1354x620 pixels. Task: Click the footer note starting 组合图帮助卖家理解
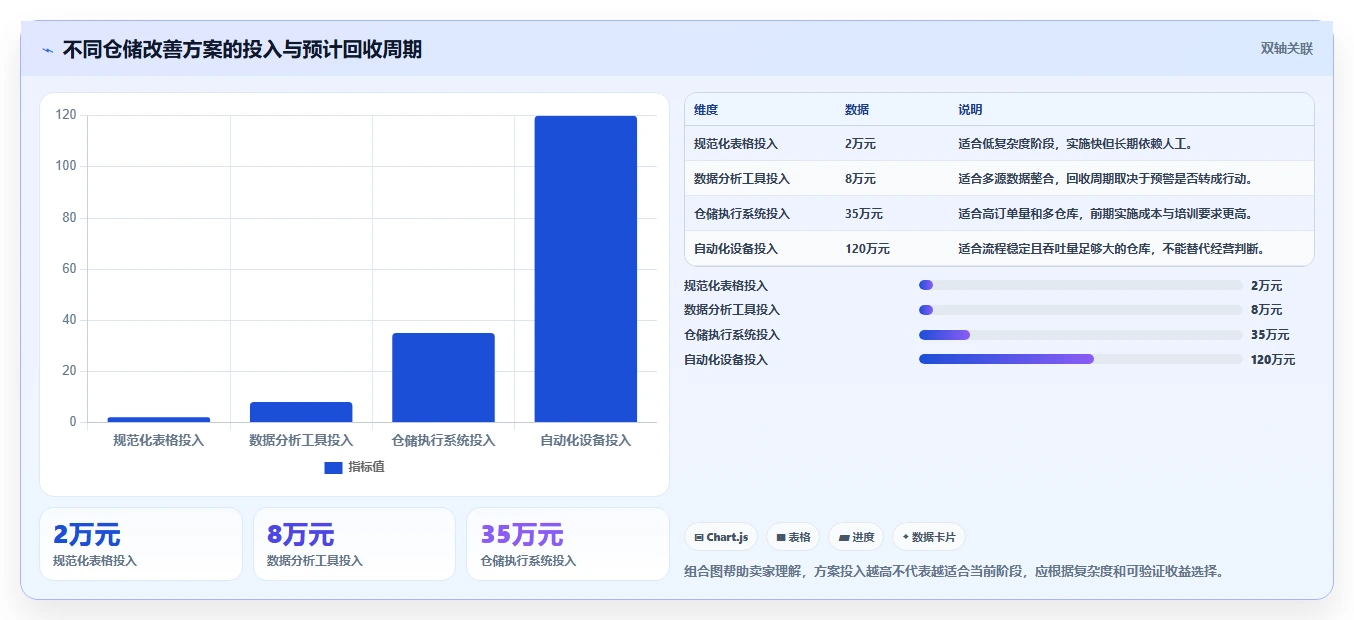(x=954, y=572)
